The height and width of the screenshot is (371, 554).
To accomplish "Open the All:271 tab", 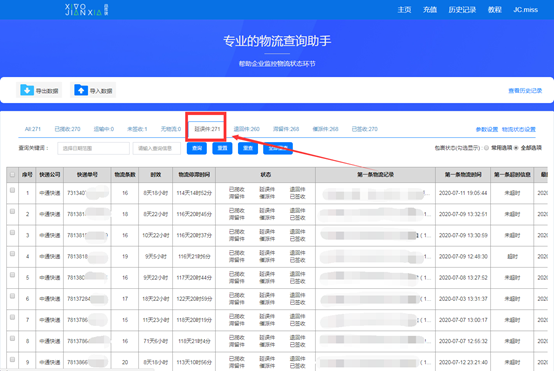I will (x=33, y=129).
